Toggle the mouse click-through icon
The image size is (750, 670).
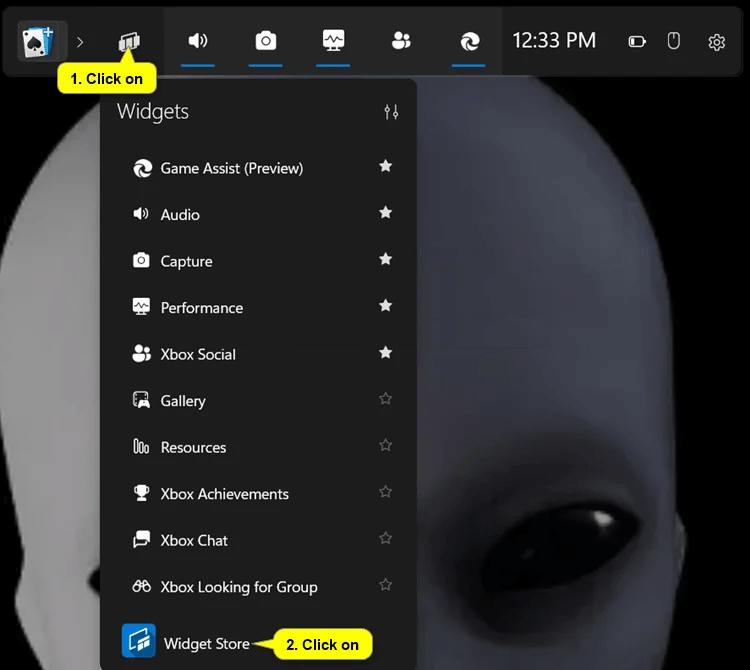pos(673,41)
